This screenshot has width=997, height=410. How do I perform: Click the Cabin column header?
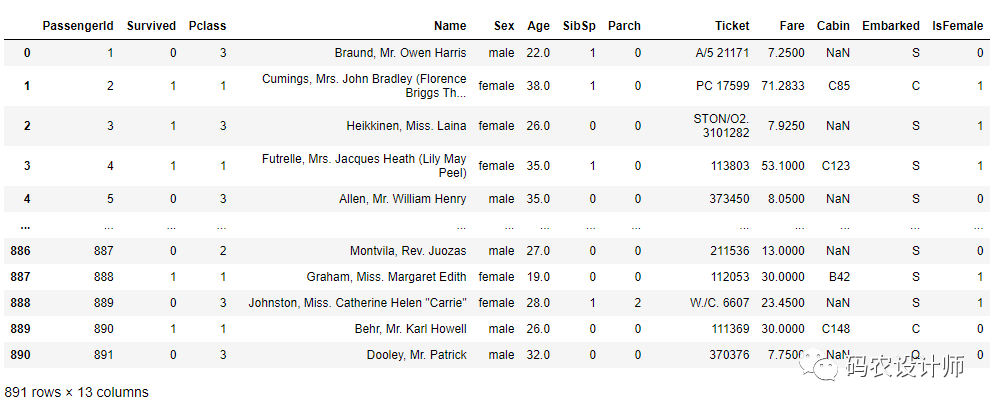pos(833,26)
